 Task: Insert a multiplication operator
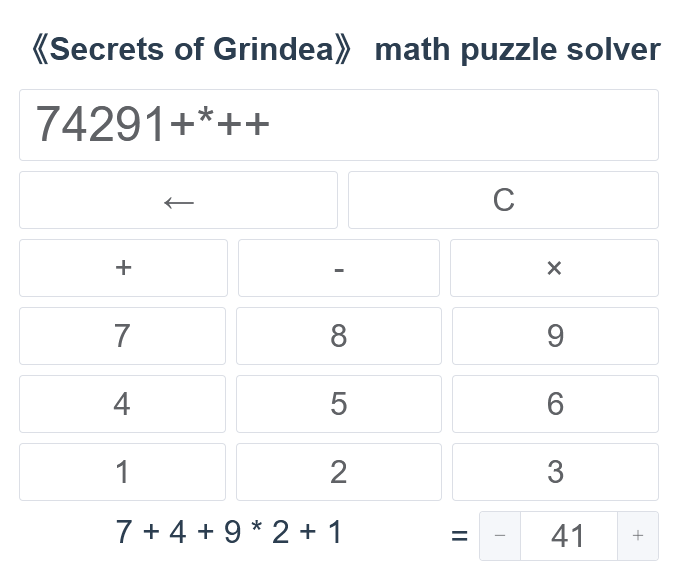554,268
